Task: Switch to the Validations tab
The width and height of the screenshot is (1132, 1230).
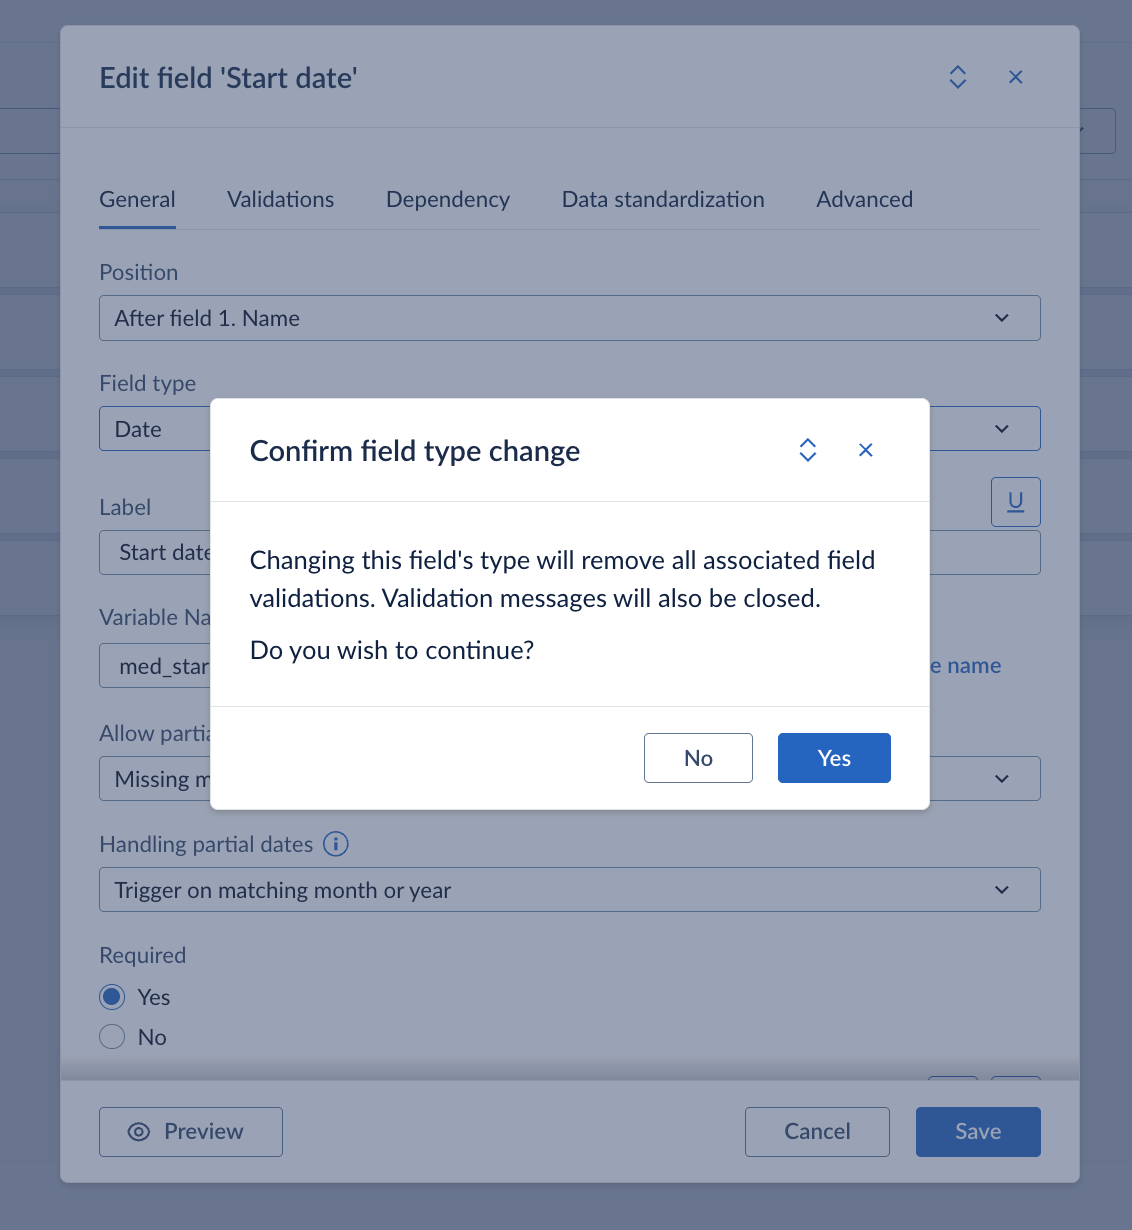Action: (x=280, y=200)
